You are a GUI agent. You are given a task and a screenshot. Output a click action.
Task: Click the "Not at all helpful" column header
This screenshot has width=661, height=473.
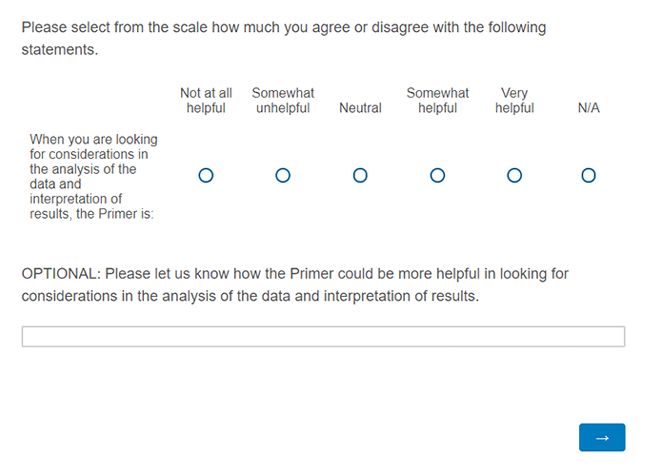pos(206,100)
